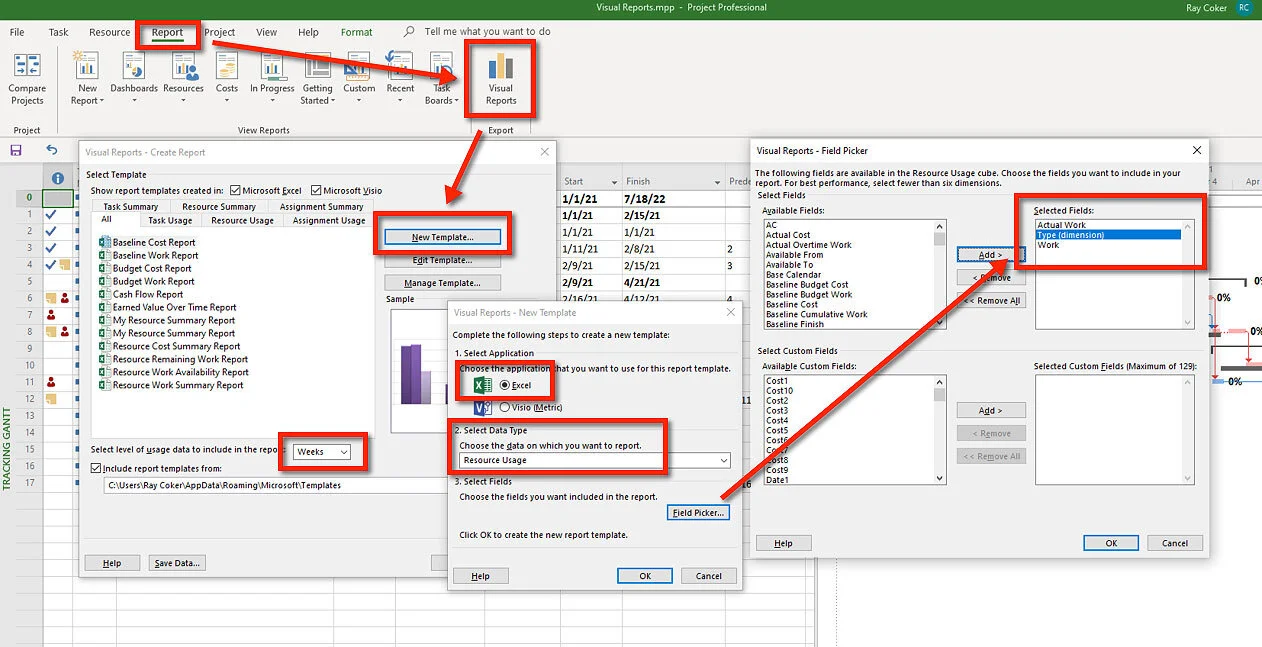Select Cash Flow Report template
The height and width of the screenshot is (647, 1262).
point(147,294)
